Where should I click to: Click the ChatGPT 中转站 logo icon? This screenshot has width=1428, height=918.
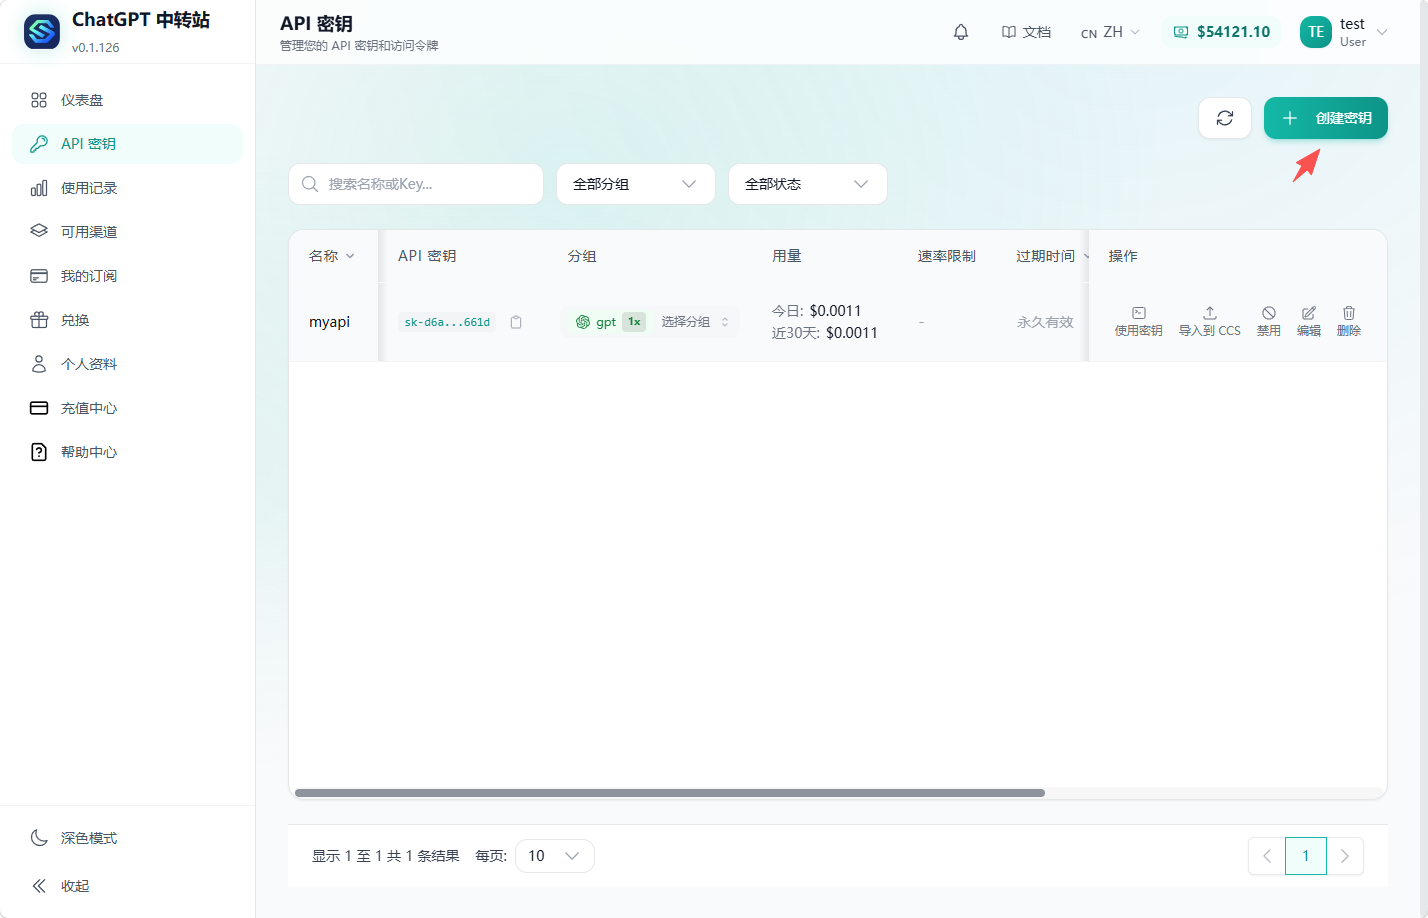click(x=41, y=32)
